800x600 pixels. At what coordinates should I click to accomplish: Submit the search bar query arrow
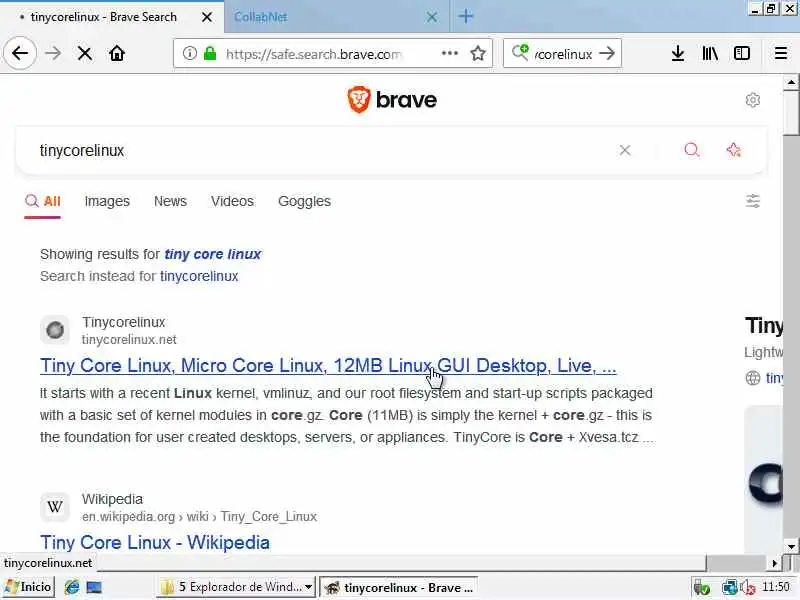click(607, 53)
